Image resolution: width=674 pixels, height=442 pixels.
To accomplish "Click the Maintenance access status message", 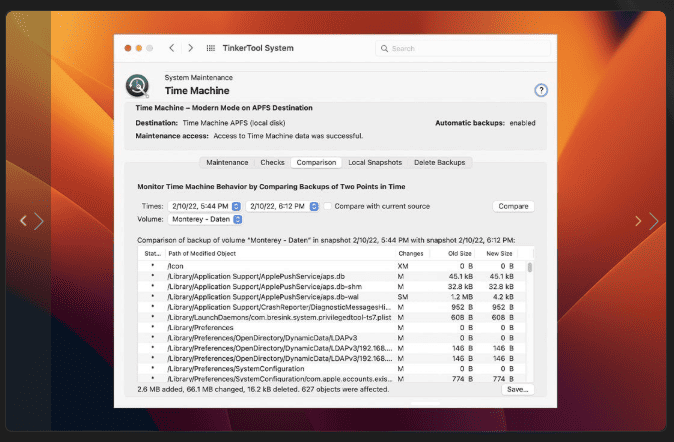I will point(288,136).
